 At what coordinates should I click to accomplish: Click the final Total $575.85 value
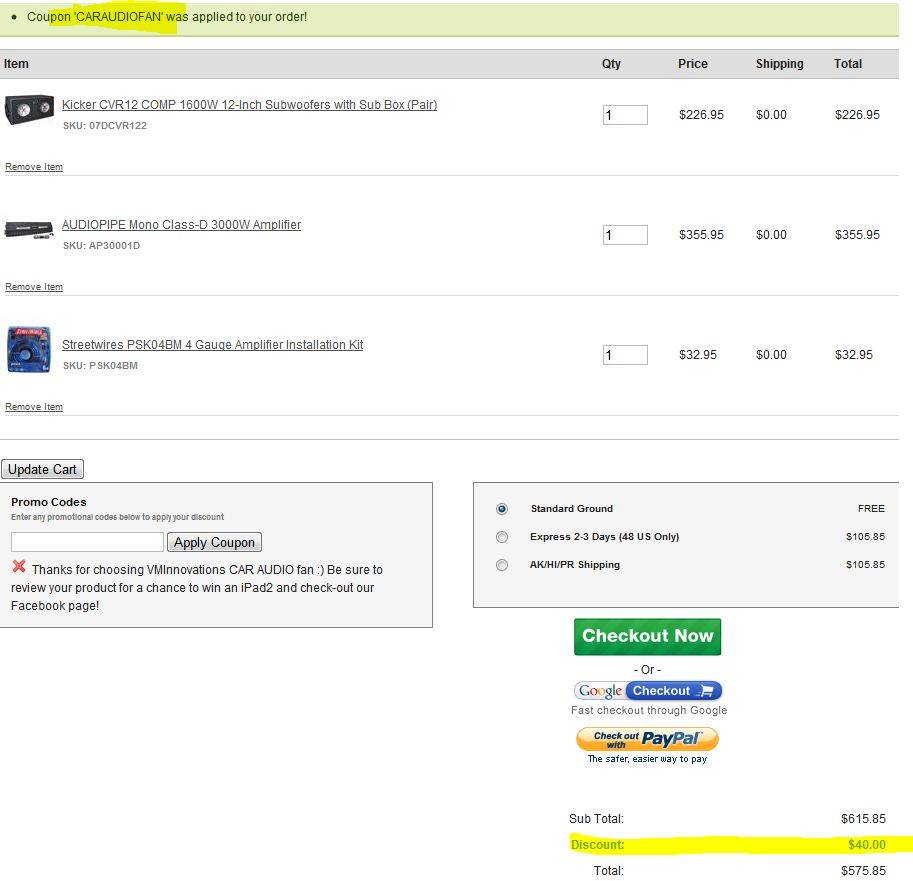pos(863,871)
